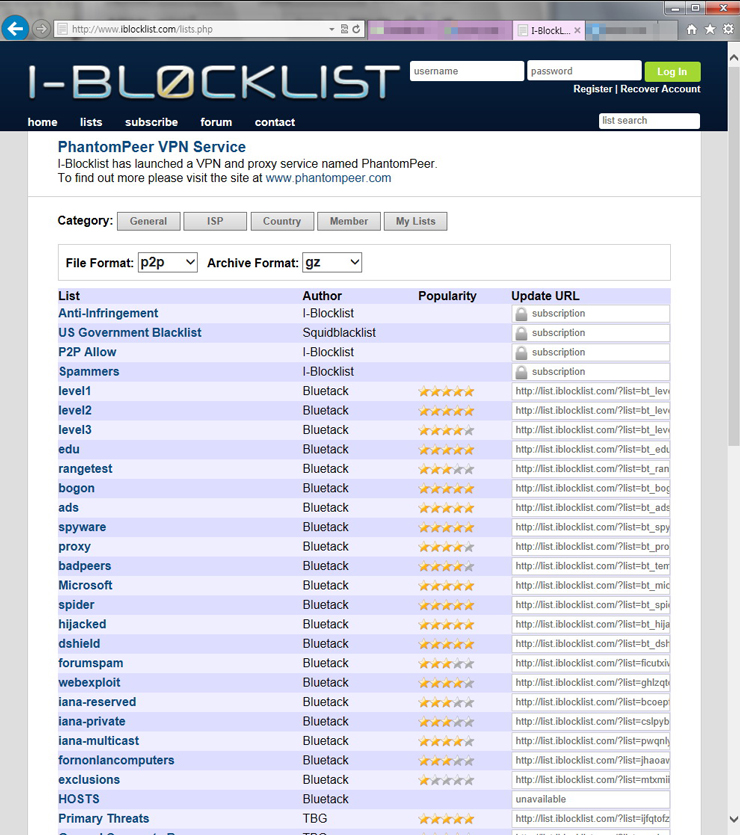This screenshot has width=740, height=835.
Task: Click the compatibility view icon in address bar
Action: pos(344,29)
